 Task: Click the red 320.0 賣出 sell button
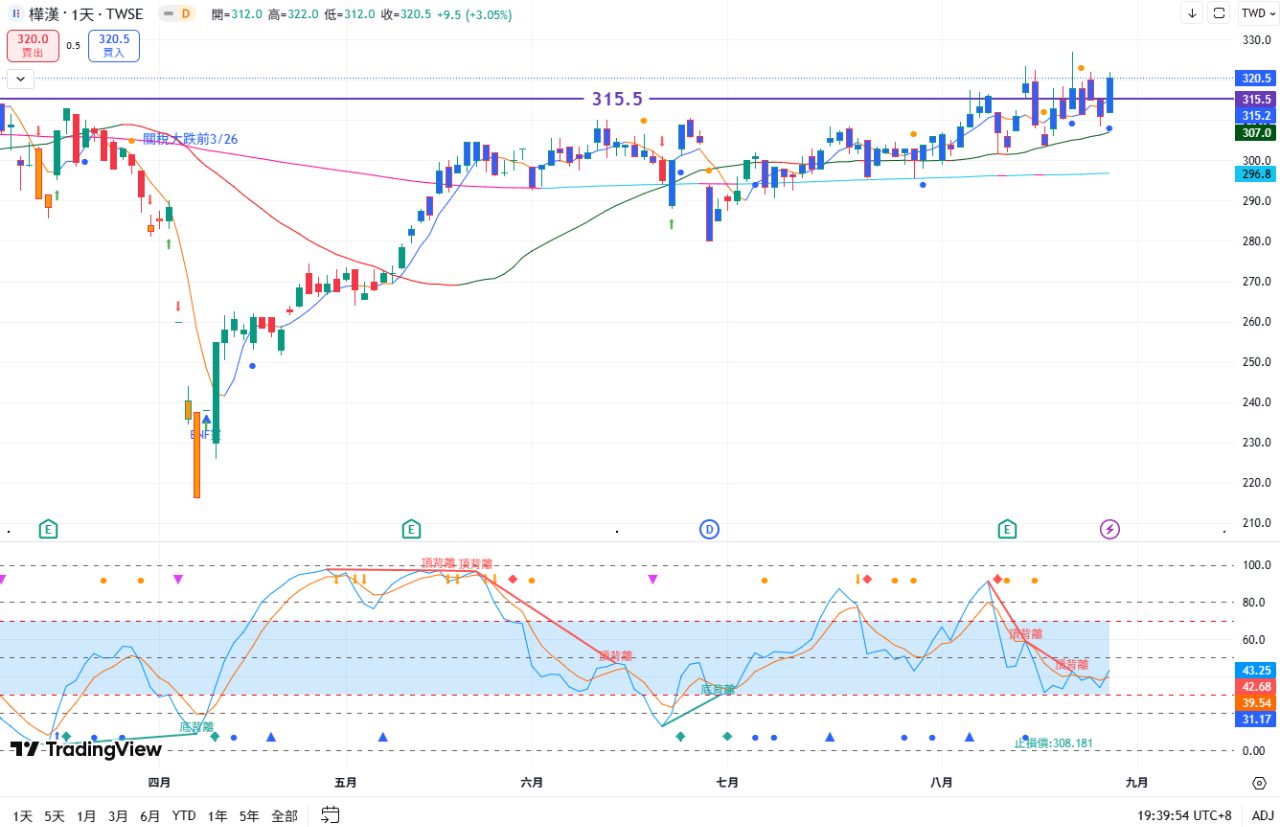point(33,45)
